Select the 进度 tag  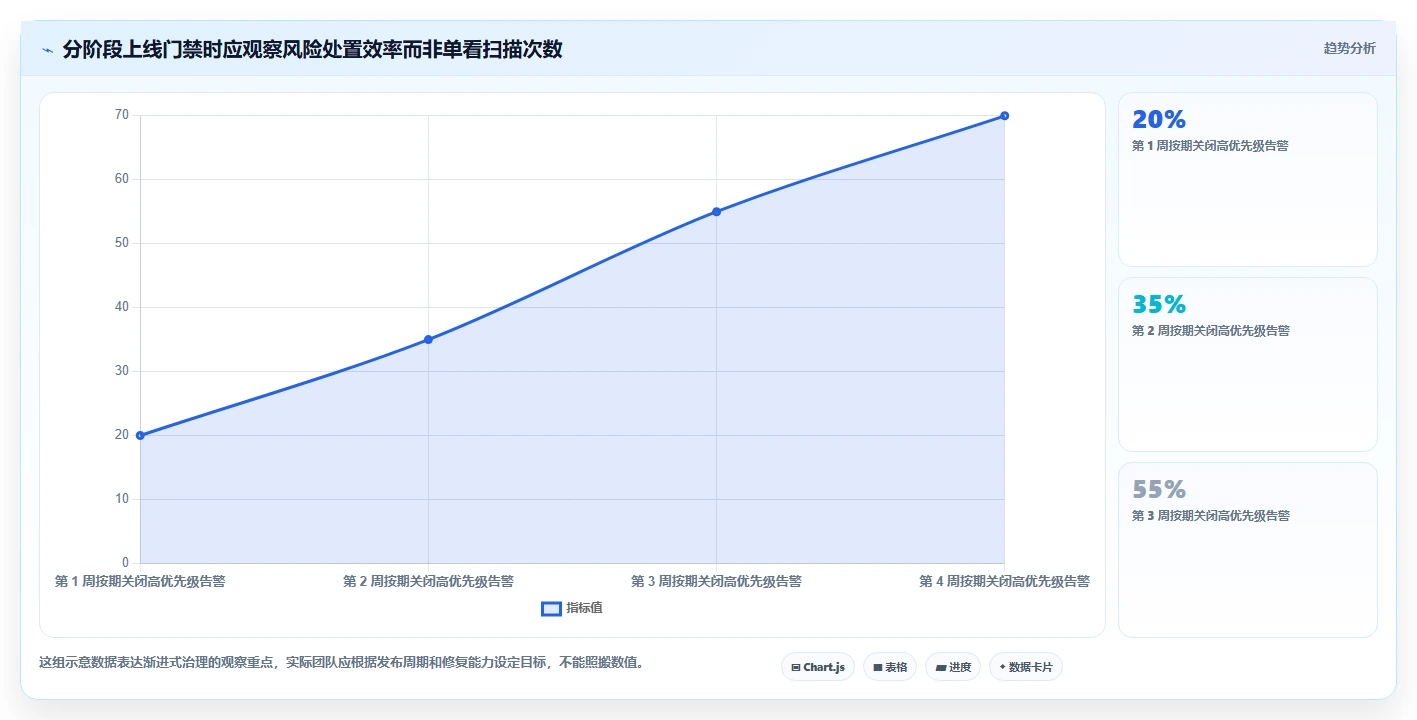tap(952, 667)
